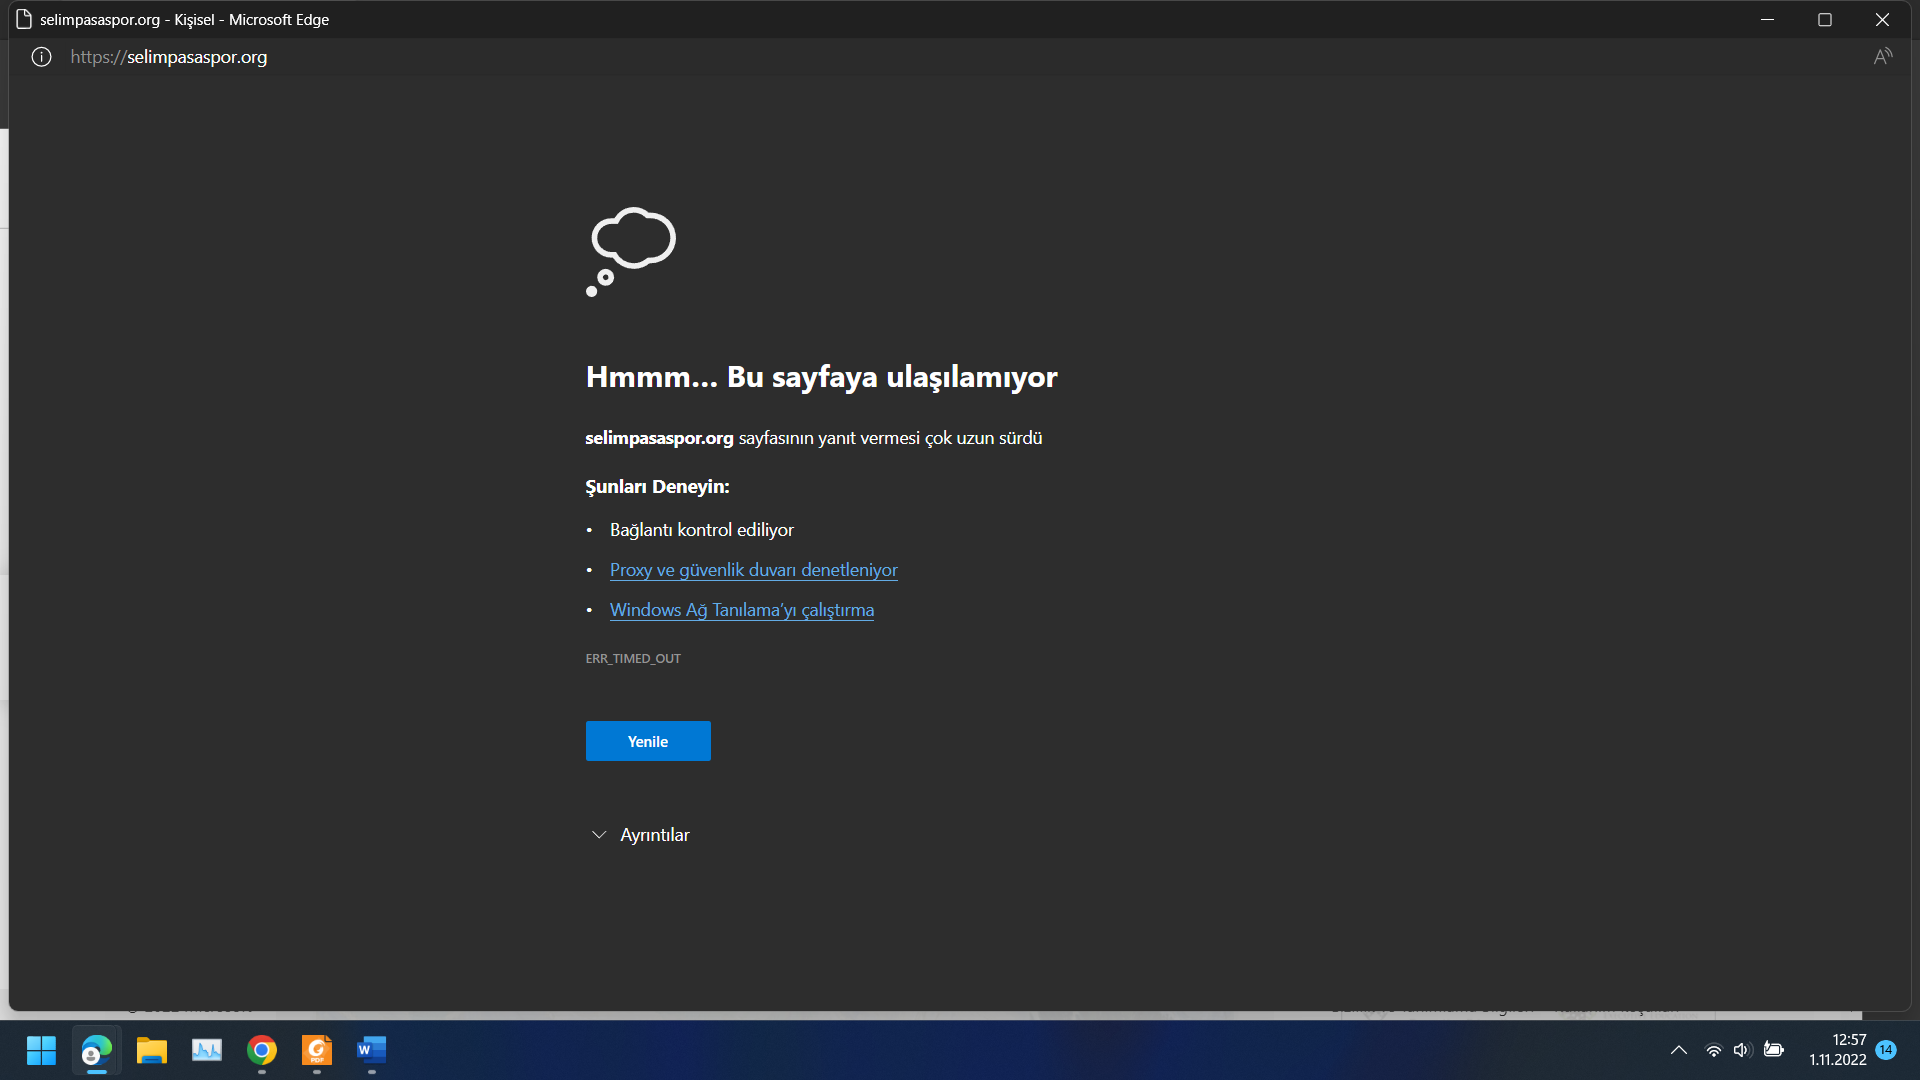
Task: Open the monitor app icon on taskbar
Action: pos(207,1050)
